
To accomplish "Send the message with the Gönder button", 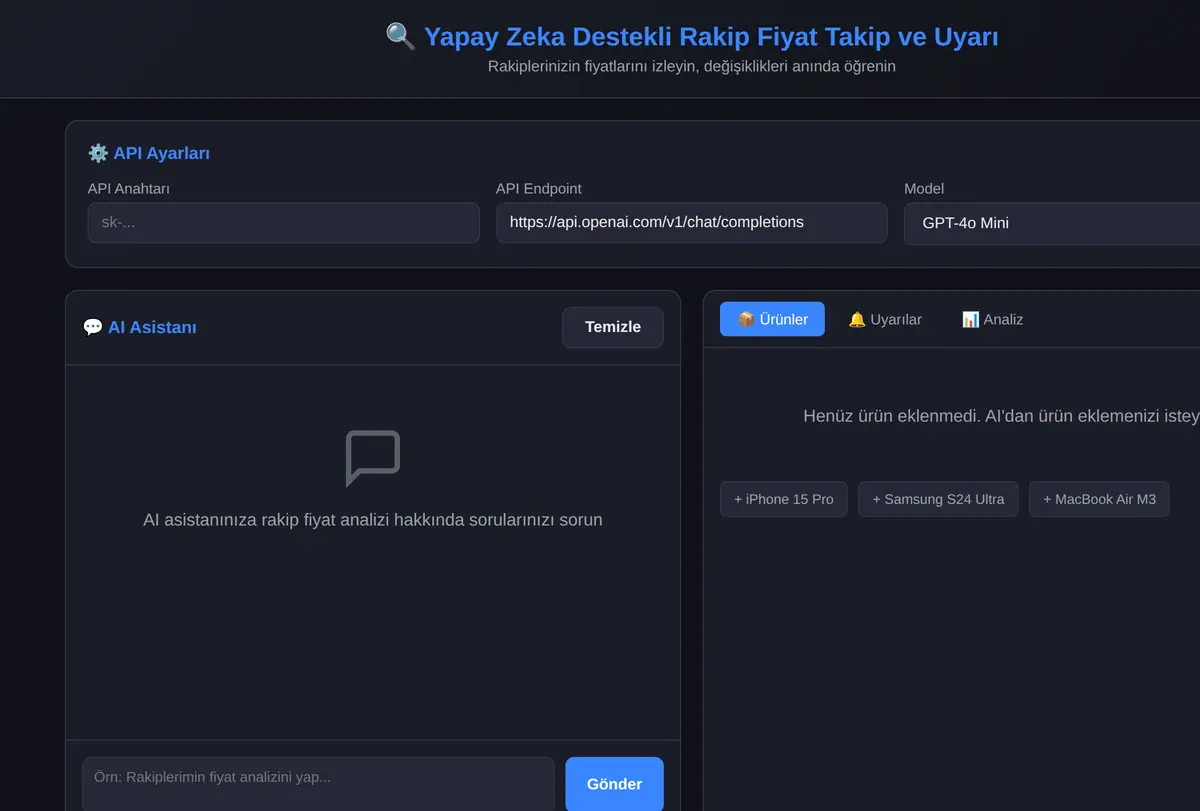I will [614, 784].
